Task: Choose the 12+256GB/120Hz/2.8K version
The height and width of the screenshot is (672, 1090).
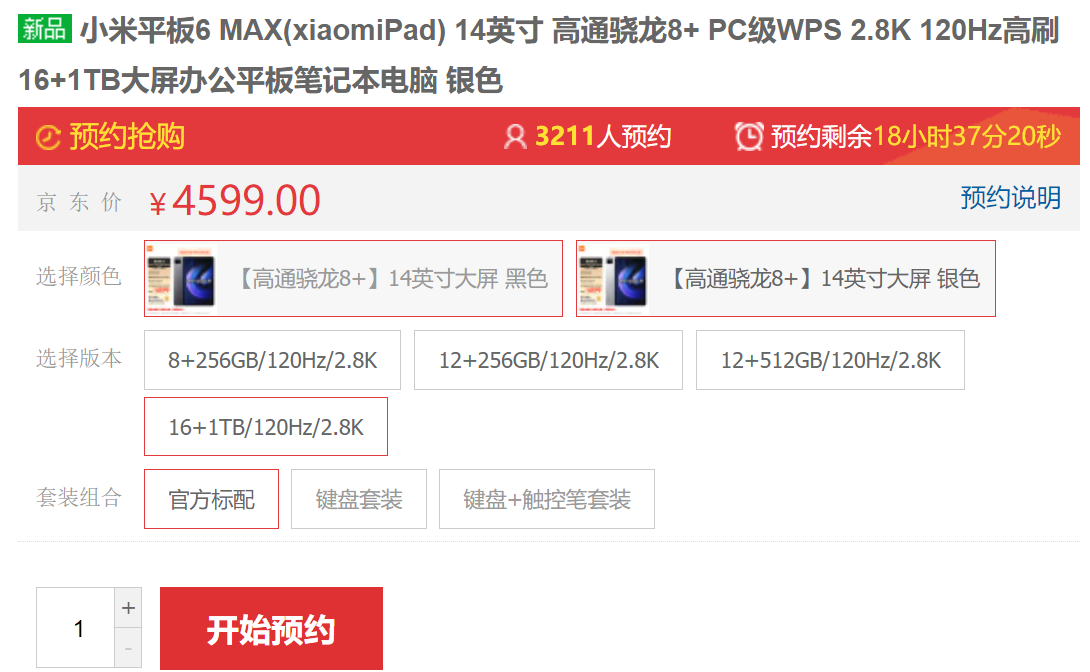Action: pos(548,360)
